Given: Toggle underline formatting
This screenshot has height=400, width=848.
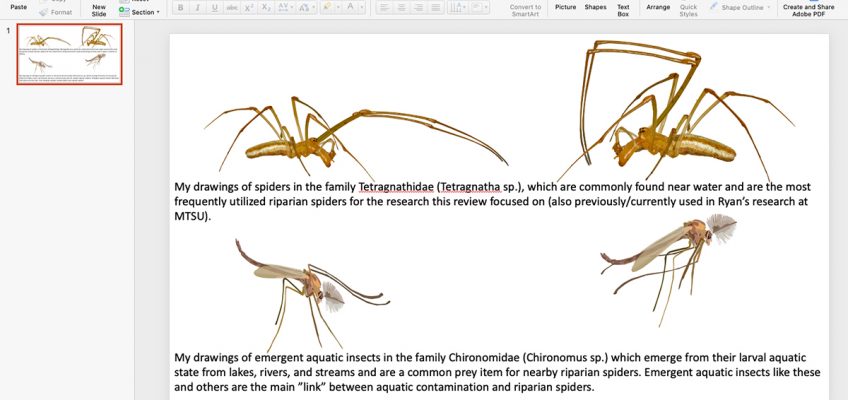Looking at the screenshot, I should (214, 8).
